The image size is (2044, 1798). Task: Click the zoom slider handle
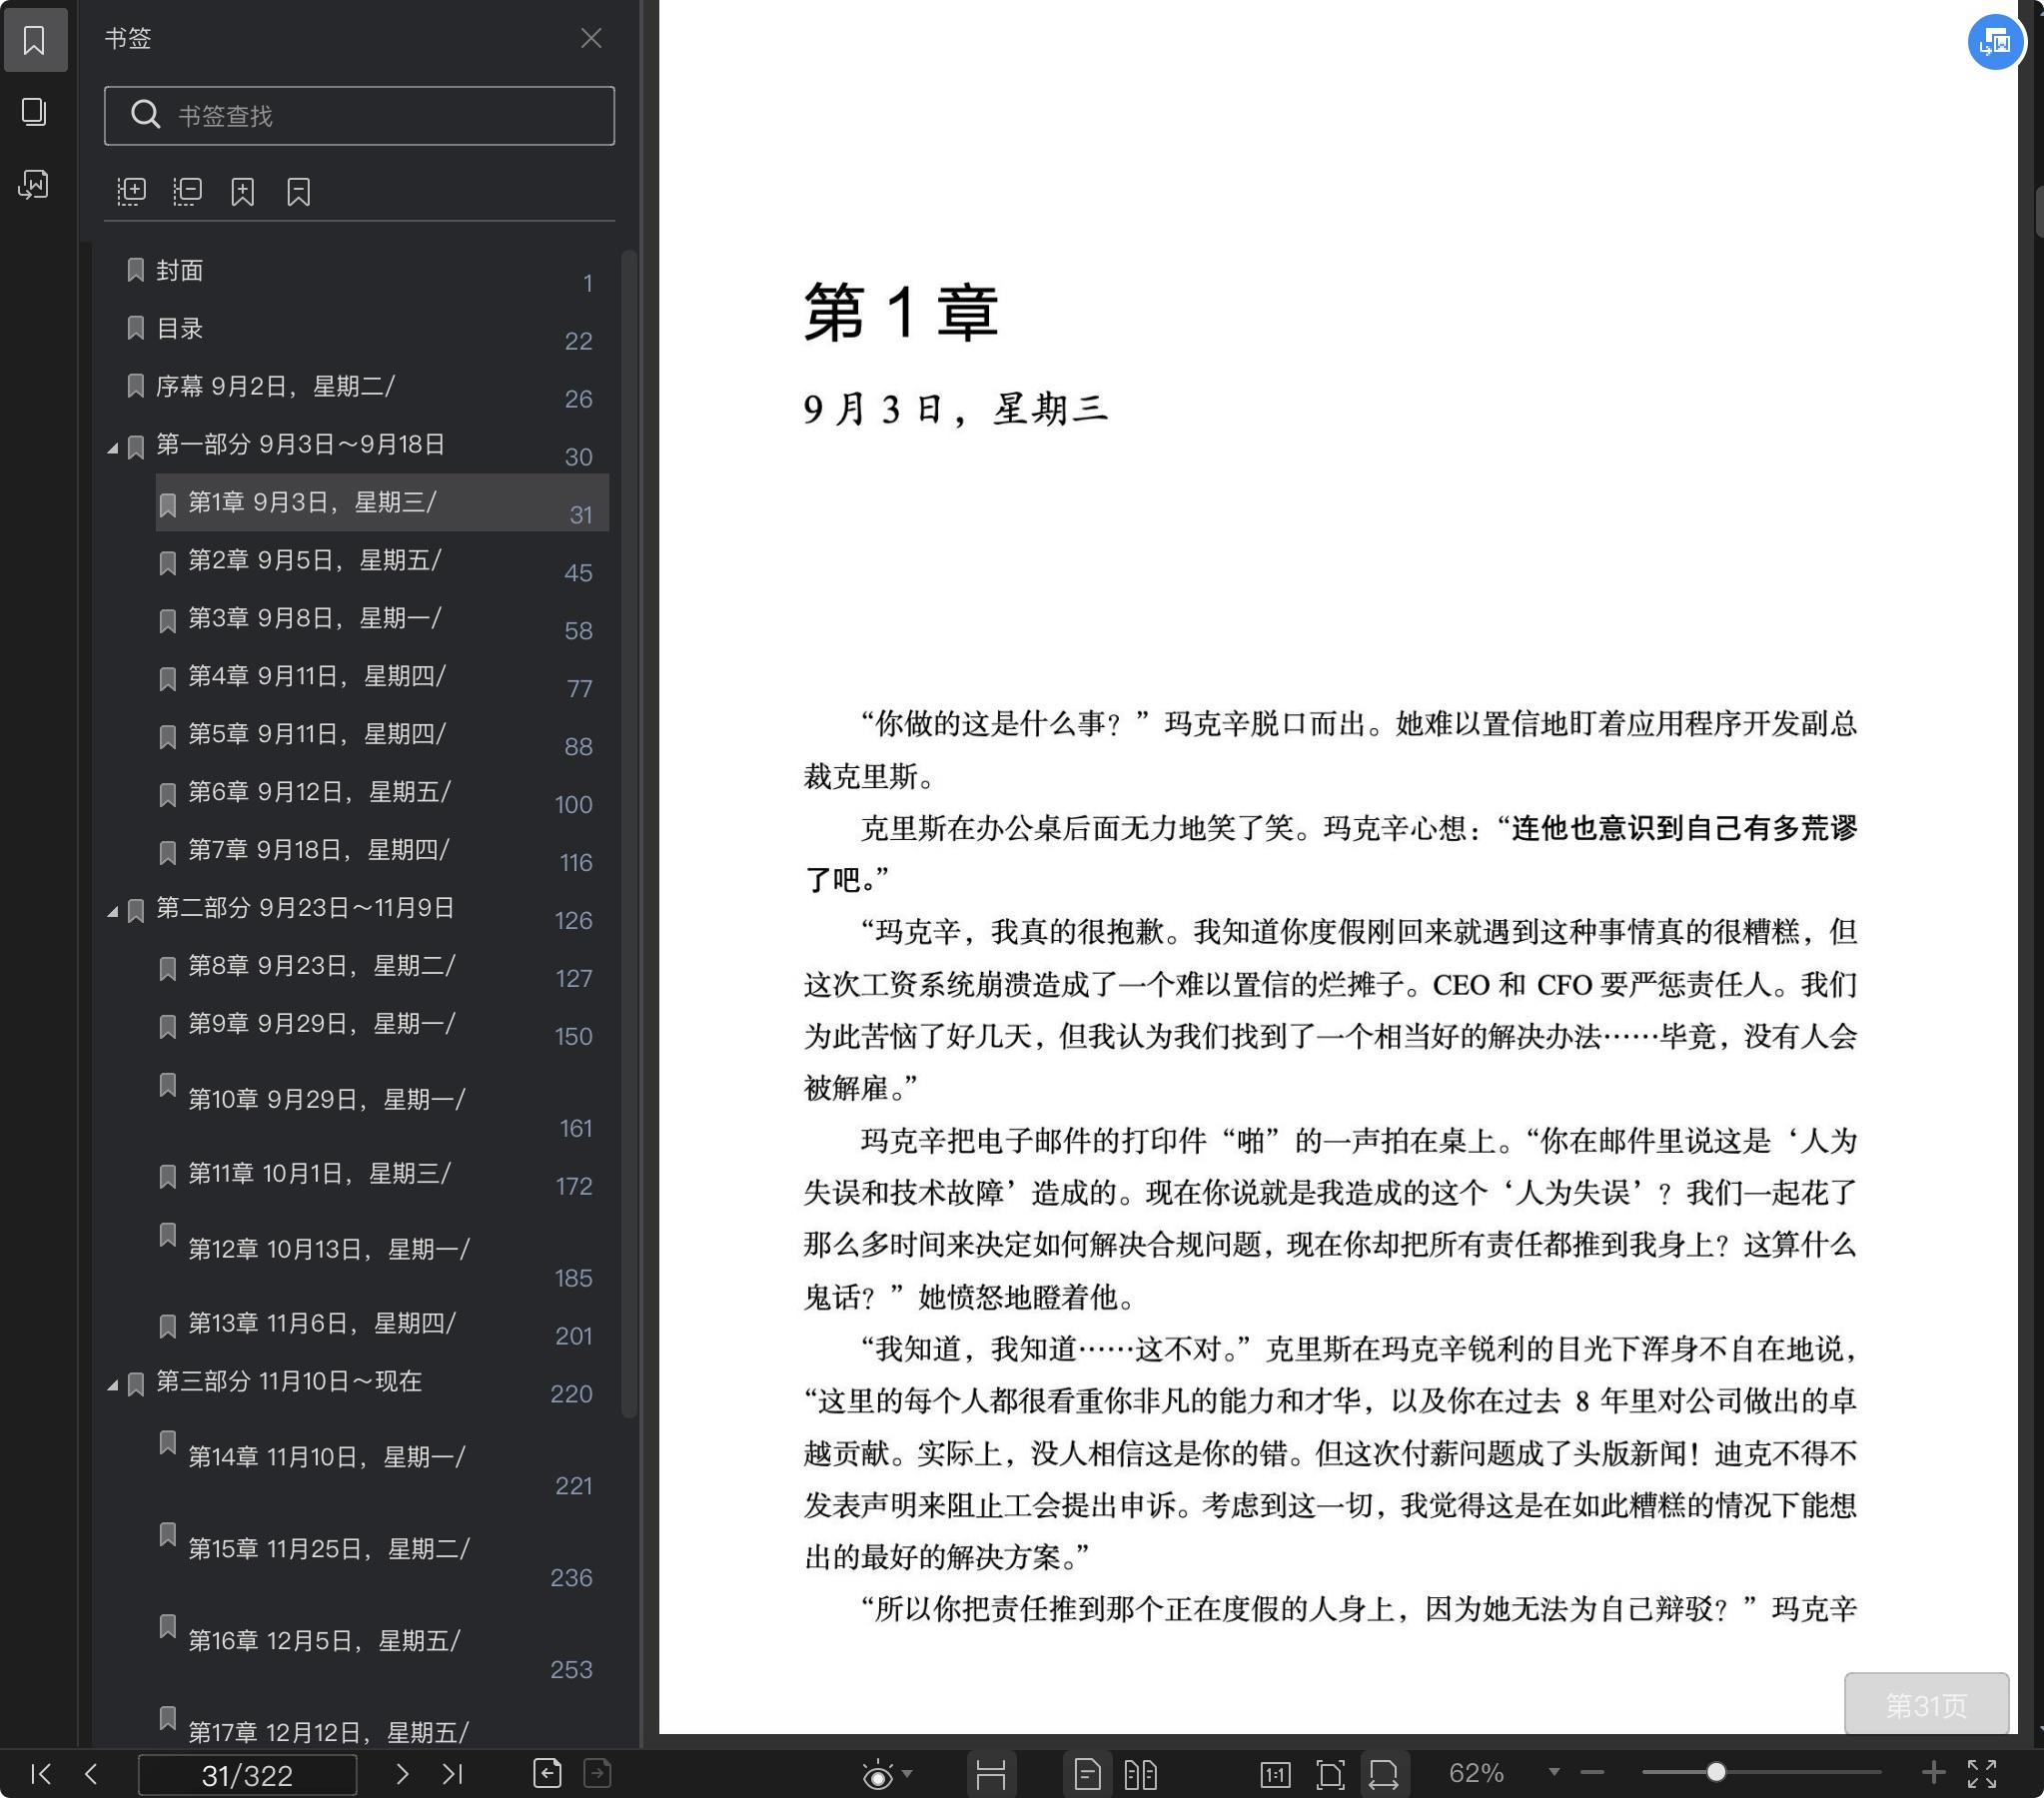(x=1716, y=1773)
